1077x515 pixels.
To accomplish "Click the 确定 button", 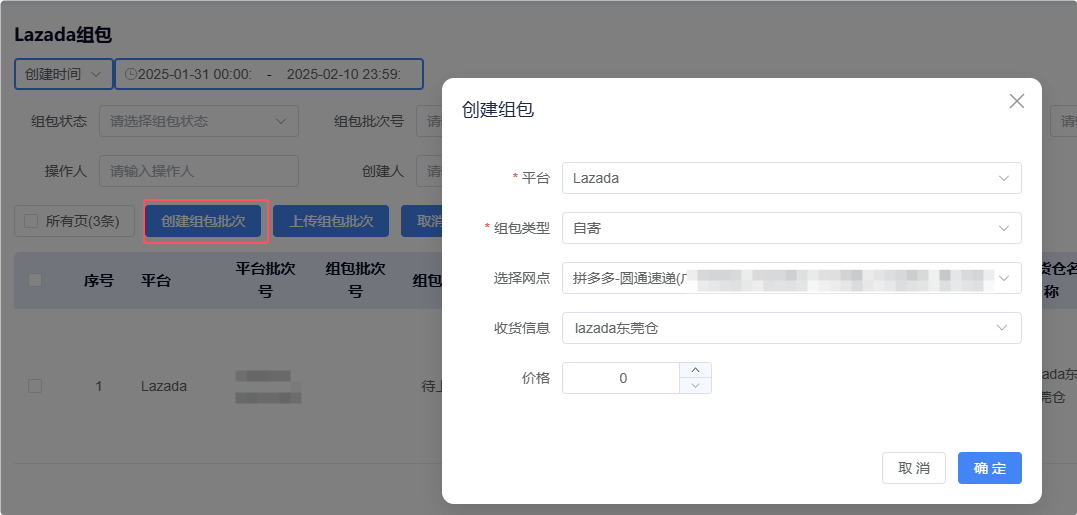I will (989, 468).
